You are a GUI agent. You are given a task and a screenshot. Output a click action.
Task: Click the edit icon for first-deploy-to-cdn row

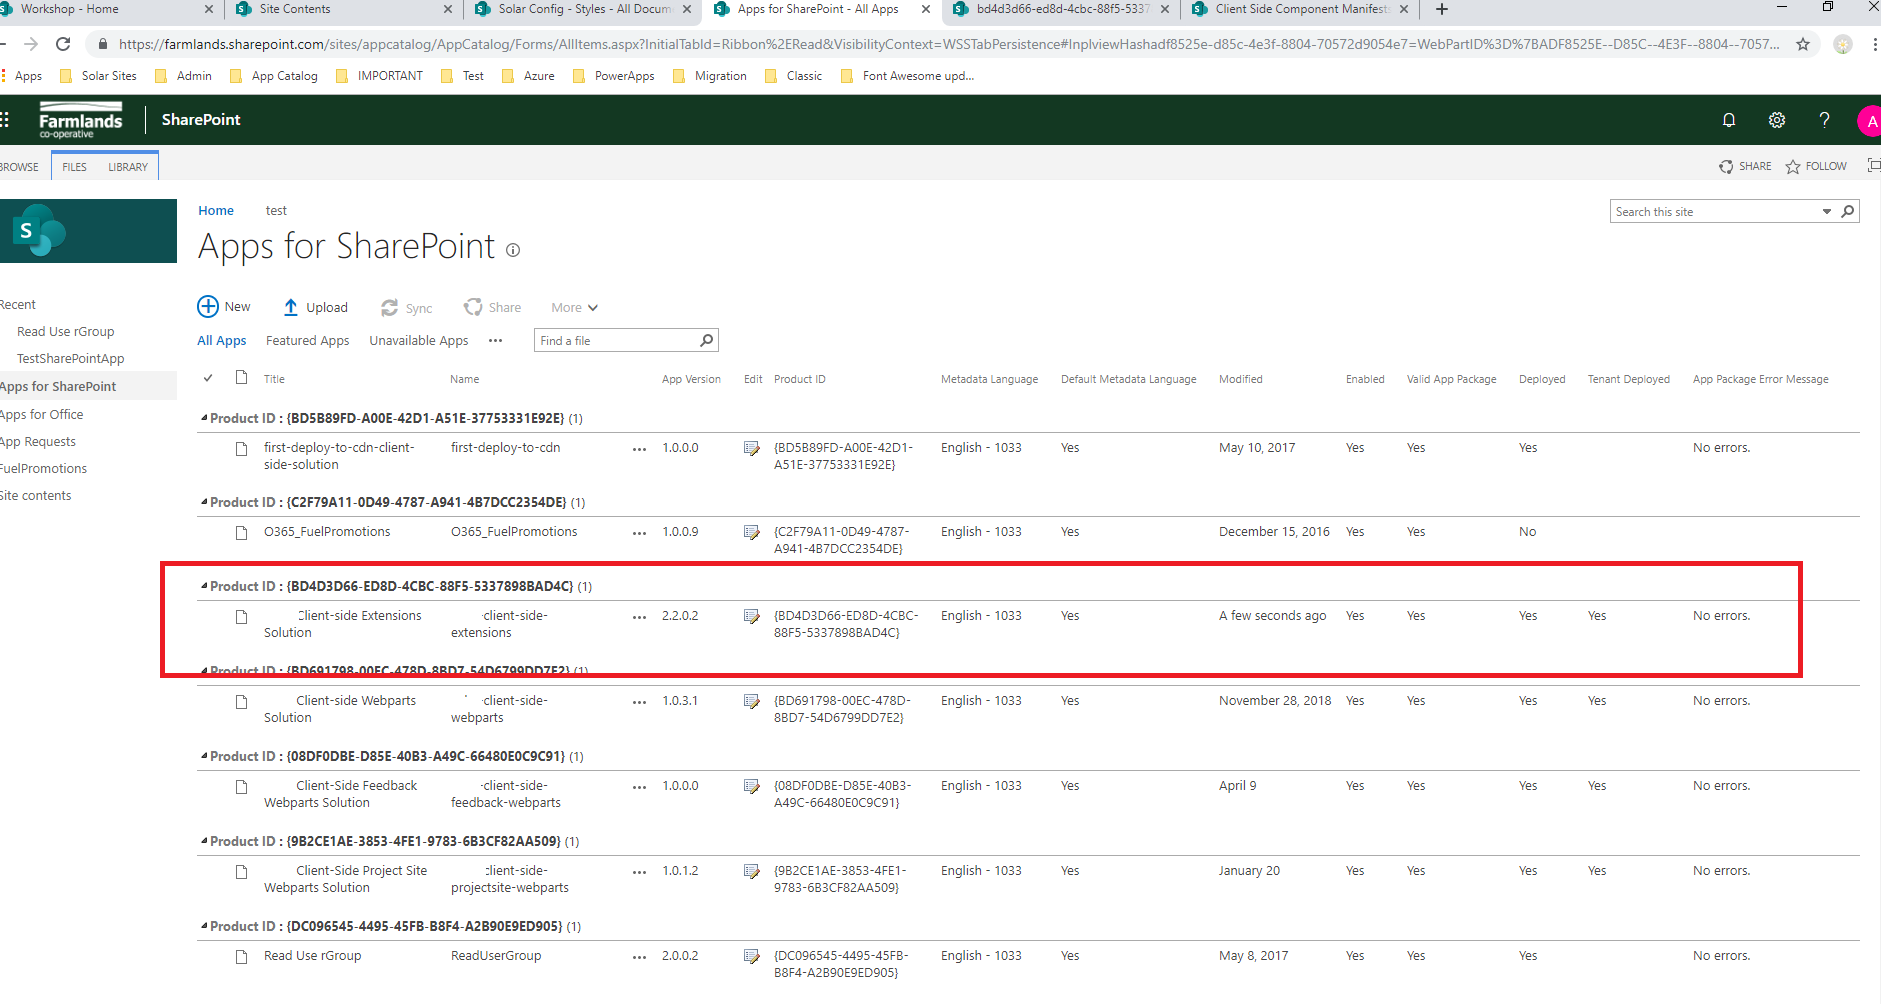point(752,448)
